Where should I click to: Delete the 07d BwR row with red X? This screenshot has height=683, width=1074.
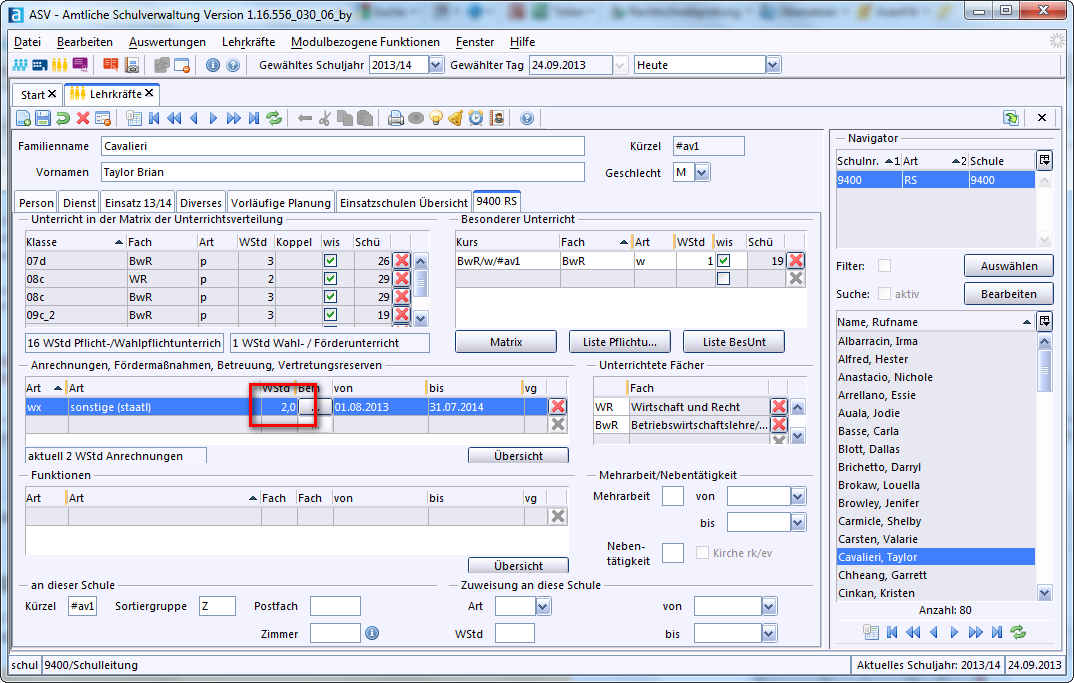click(x=402, y=260)
